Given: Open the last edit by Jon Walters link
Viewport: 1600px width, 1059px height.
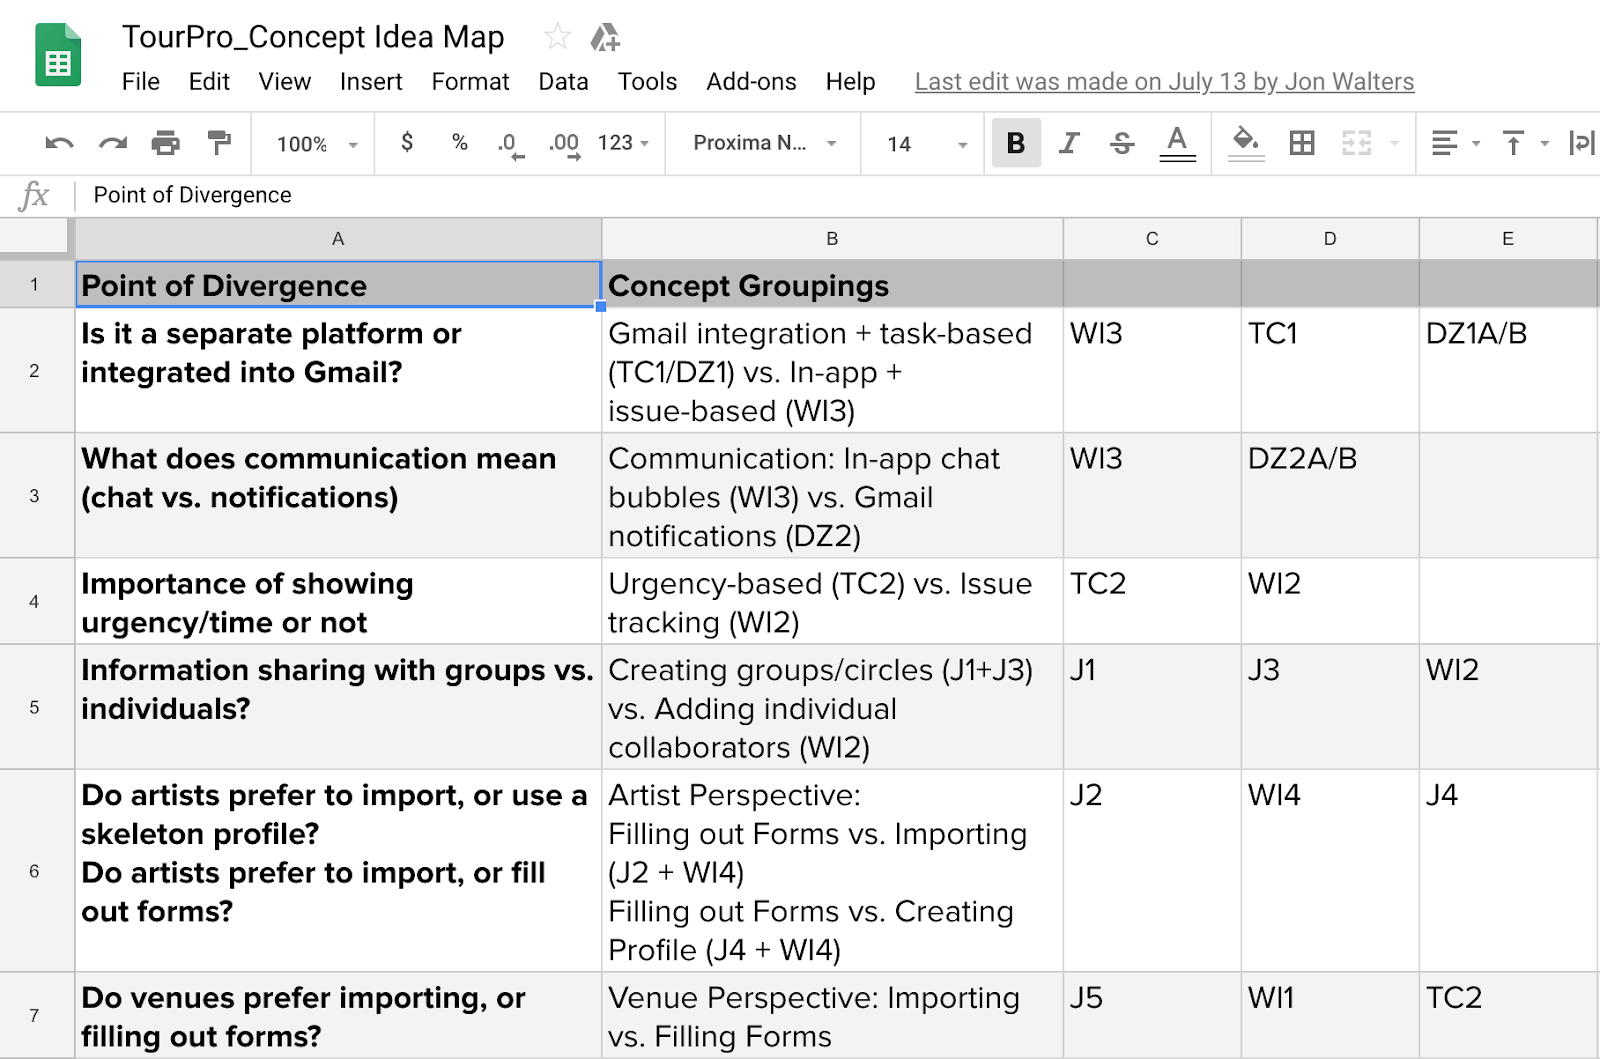Looking at the screenshot, I should 1164,82.
